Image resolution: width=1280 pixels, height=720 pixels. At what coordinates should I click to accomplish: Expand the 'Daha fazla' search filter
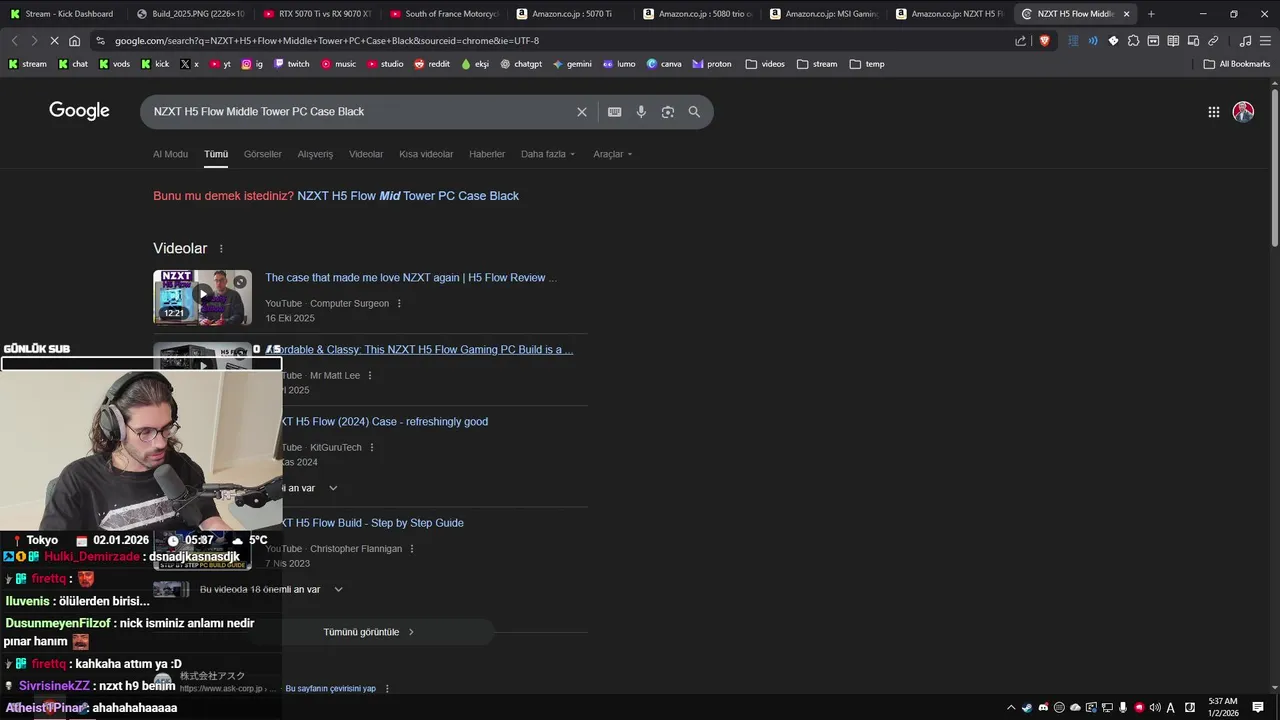click(548, 154)
